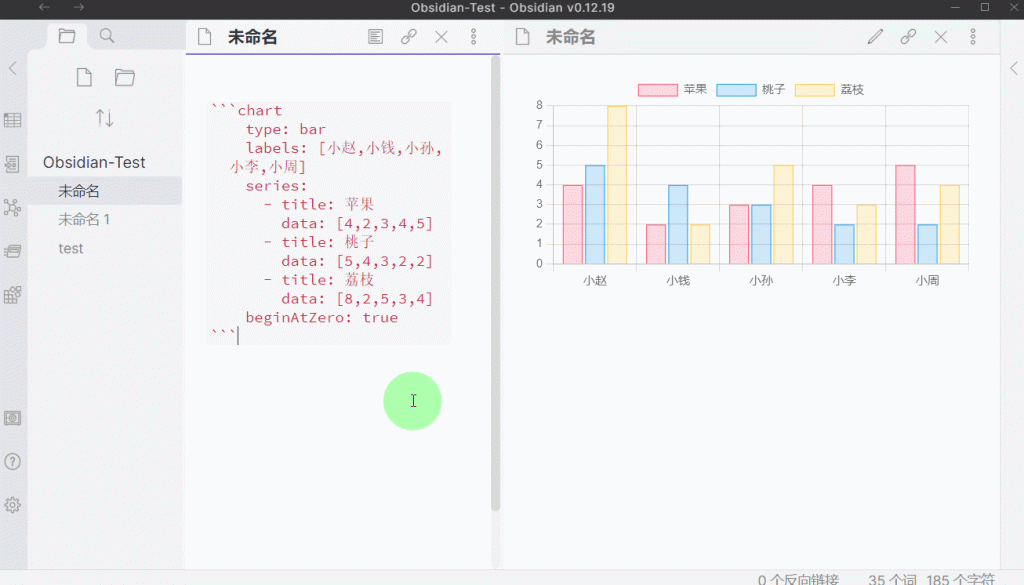
Task: Click the document icon beside right pane title
Action: tap(522, 37)
